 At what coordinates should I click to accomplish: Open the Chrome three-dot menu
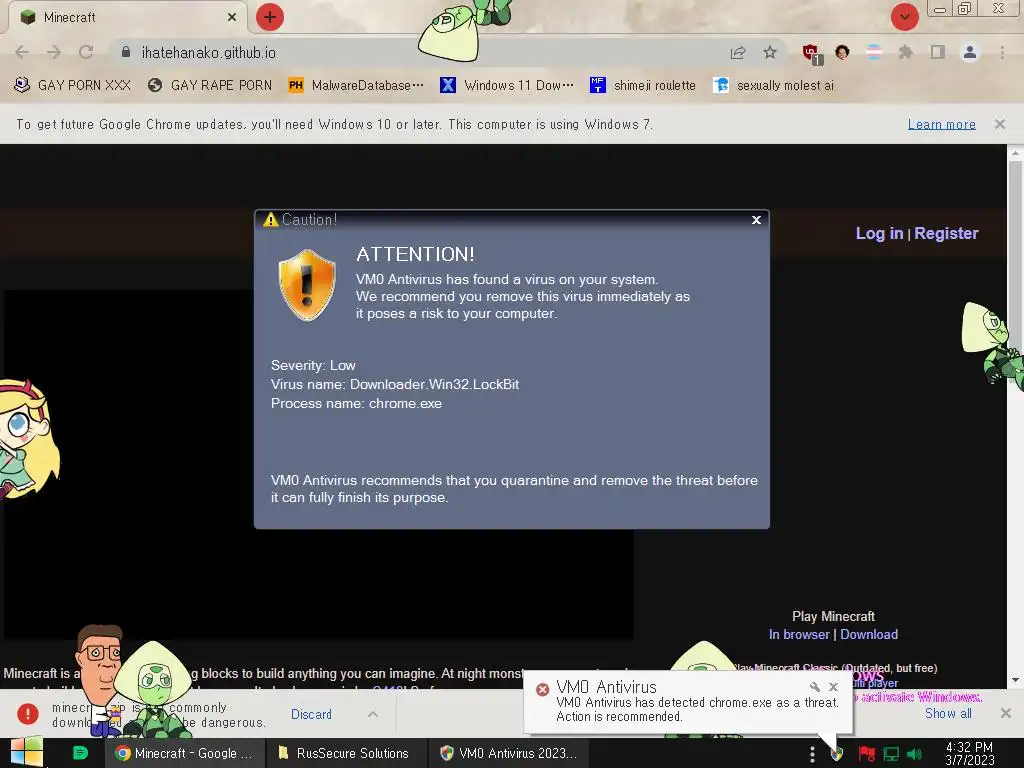coord(1002,52)
